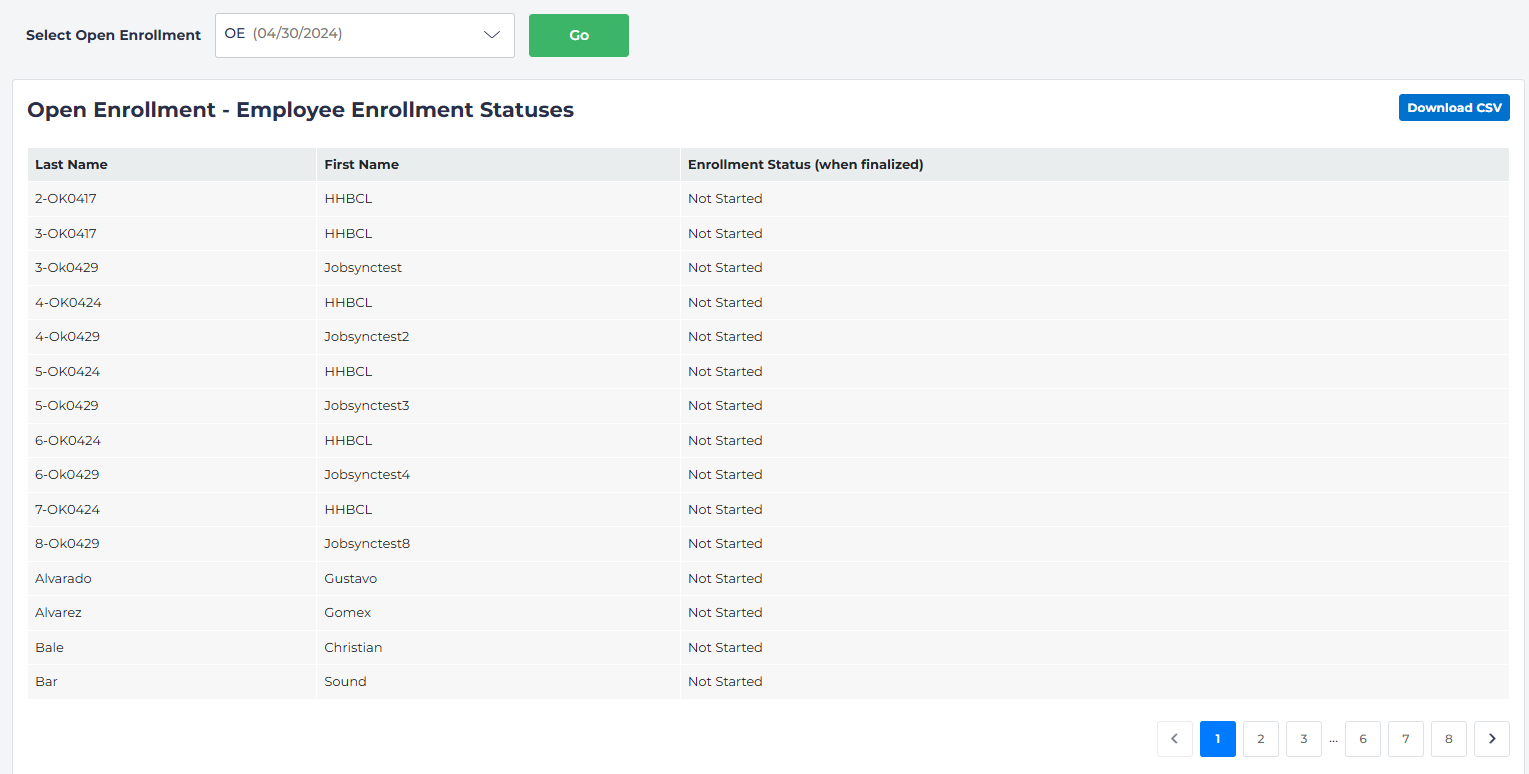Screen dimensions: 1529x774
Task: Click the first name Gustavo
Action: 350,578
